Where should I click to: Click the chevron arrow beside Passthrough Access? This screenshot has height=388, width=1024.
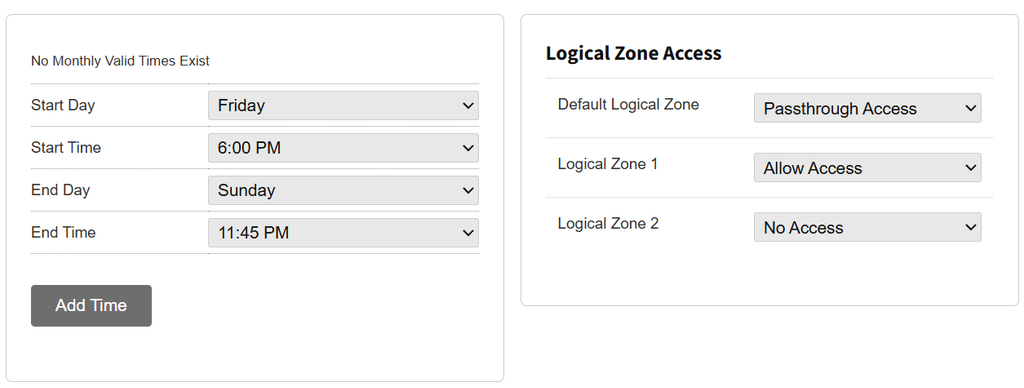(970, 108)
